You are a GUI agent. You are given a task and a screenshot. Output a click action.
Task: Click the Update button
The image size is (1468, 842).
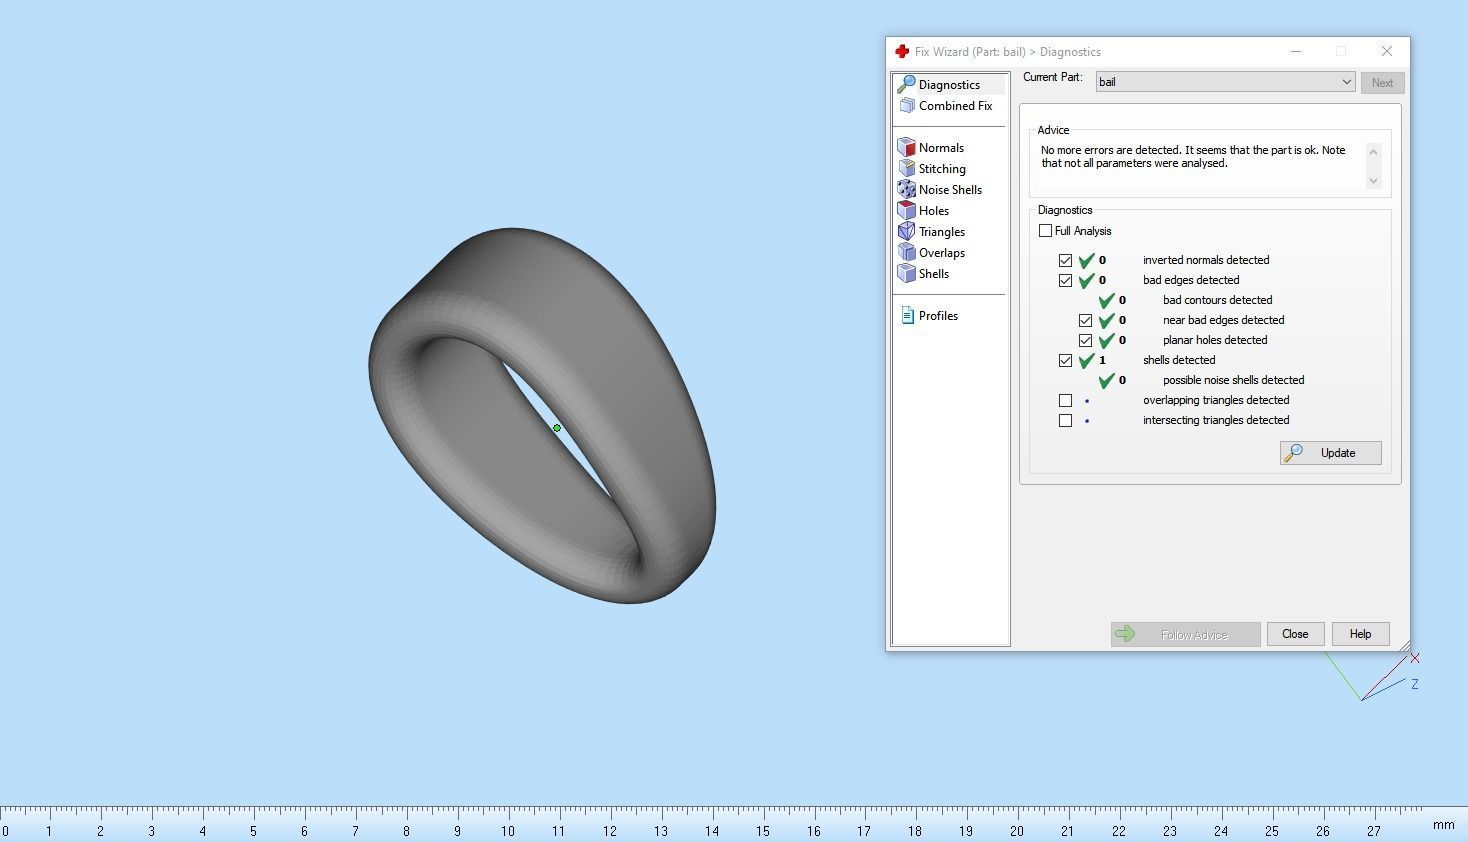(1331, 453)
